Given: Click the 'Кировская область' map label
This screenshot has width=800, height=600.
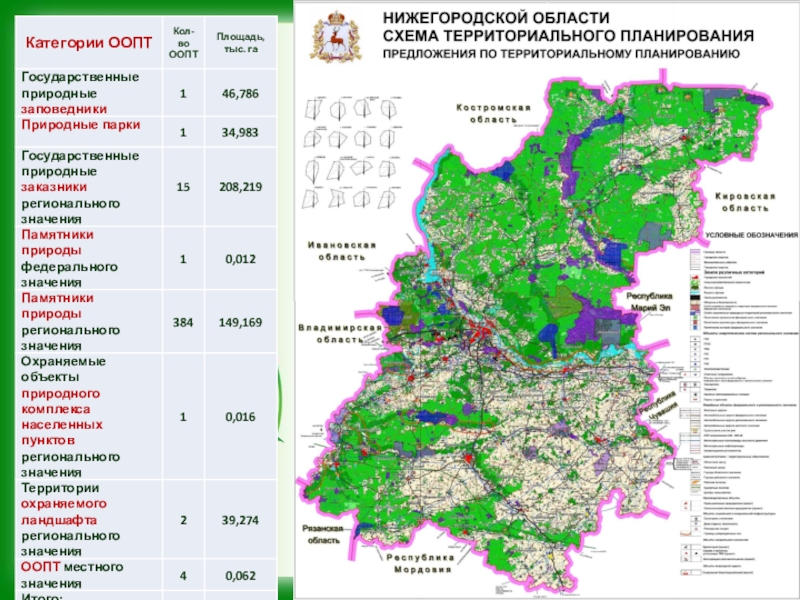Looking at the screenshot, I should (x=745, y=202).
